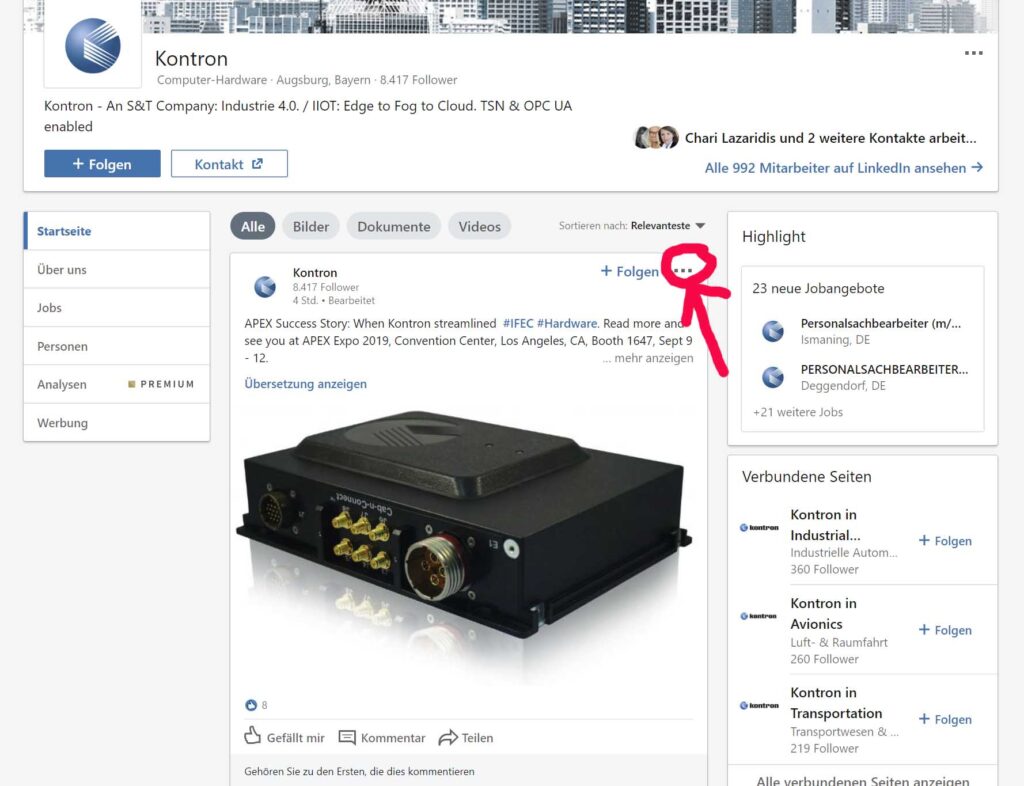Open Über uns in the sidebar
Image resolution: width=1024 pixels, height=786 pixels.
coord(62,269)
